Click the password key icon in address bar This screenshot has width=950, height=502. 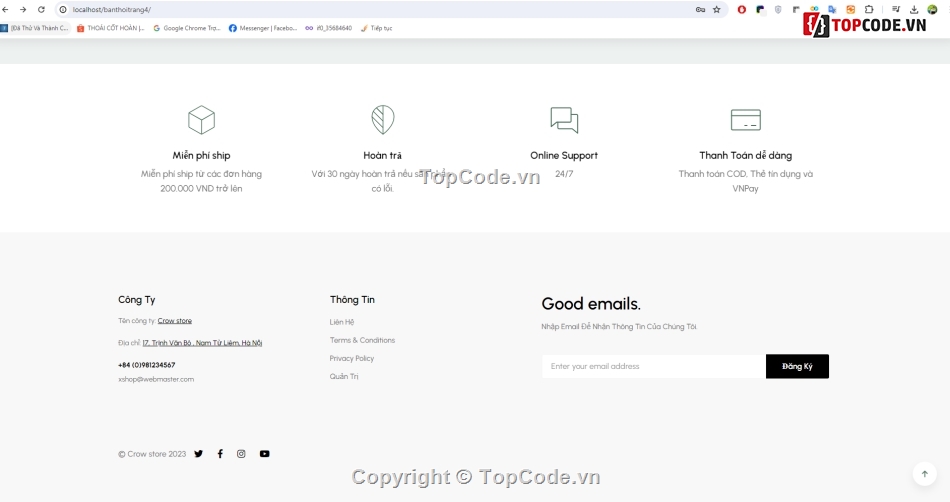click(x=700, y=10)
